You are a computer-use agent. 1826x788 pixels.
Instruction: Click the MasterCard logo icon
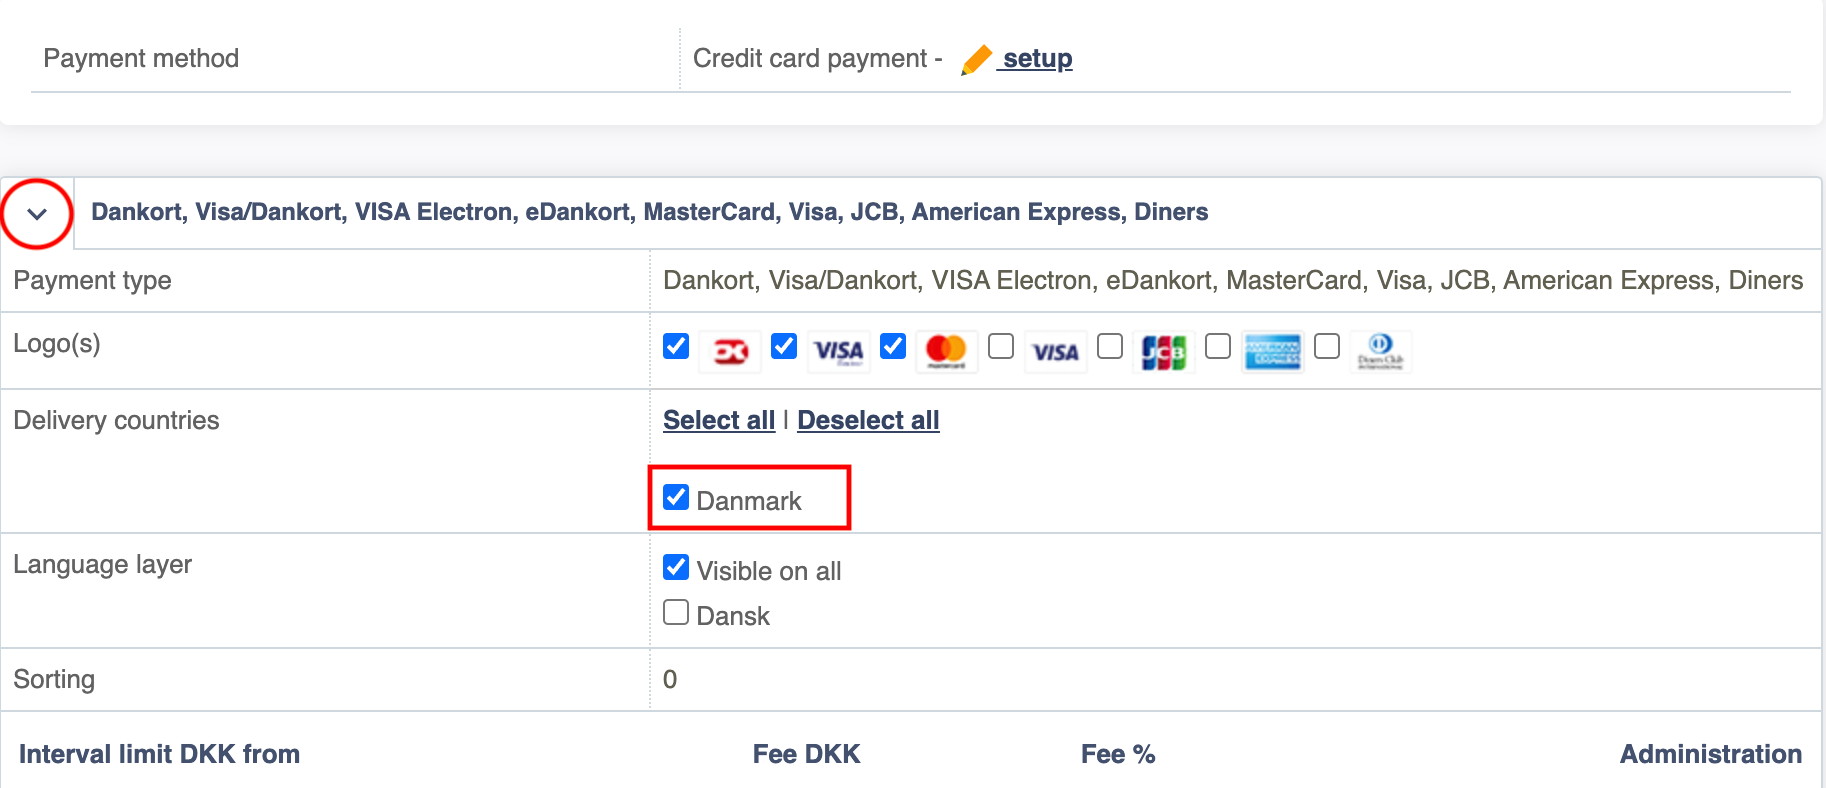[946, 351]
